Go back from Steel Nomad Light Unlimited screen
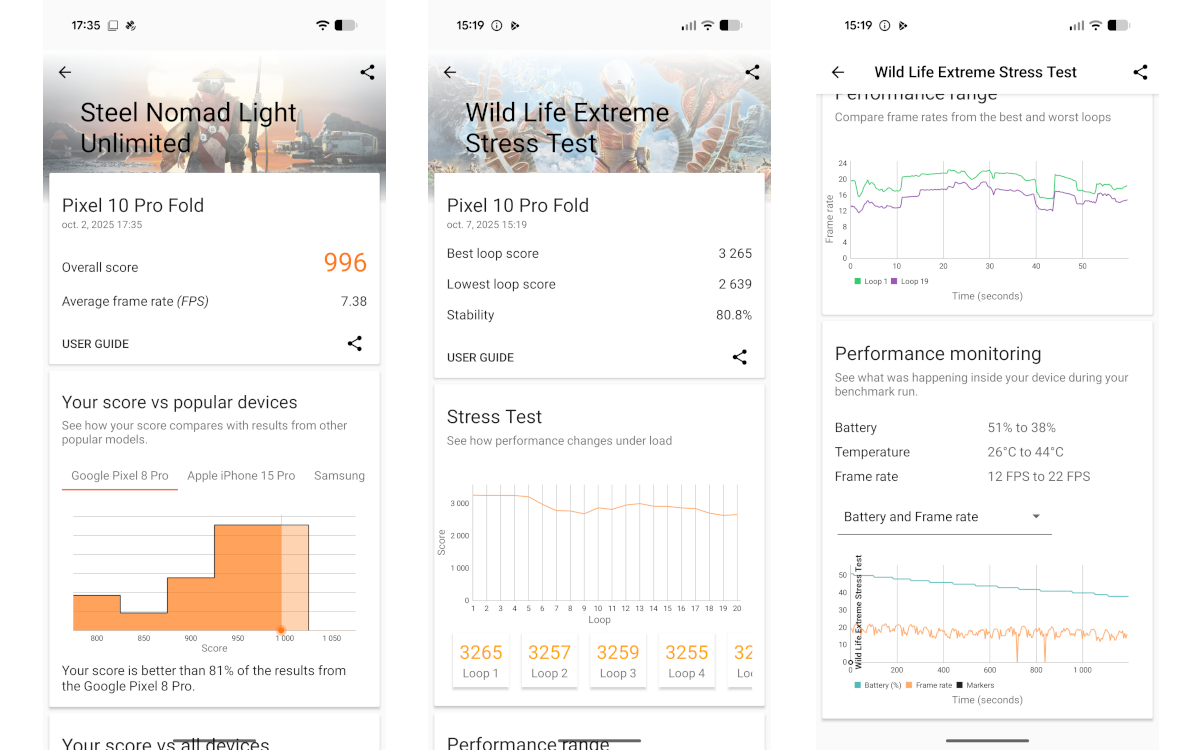This screenshot has height=750, width=1200. pyautogui.click(x=65, y=72)
